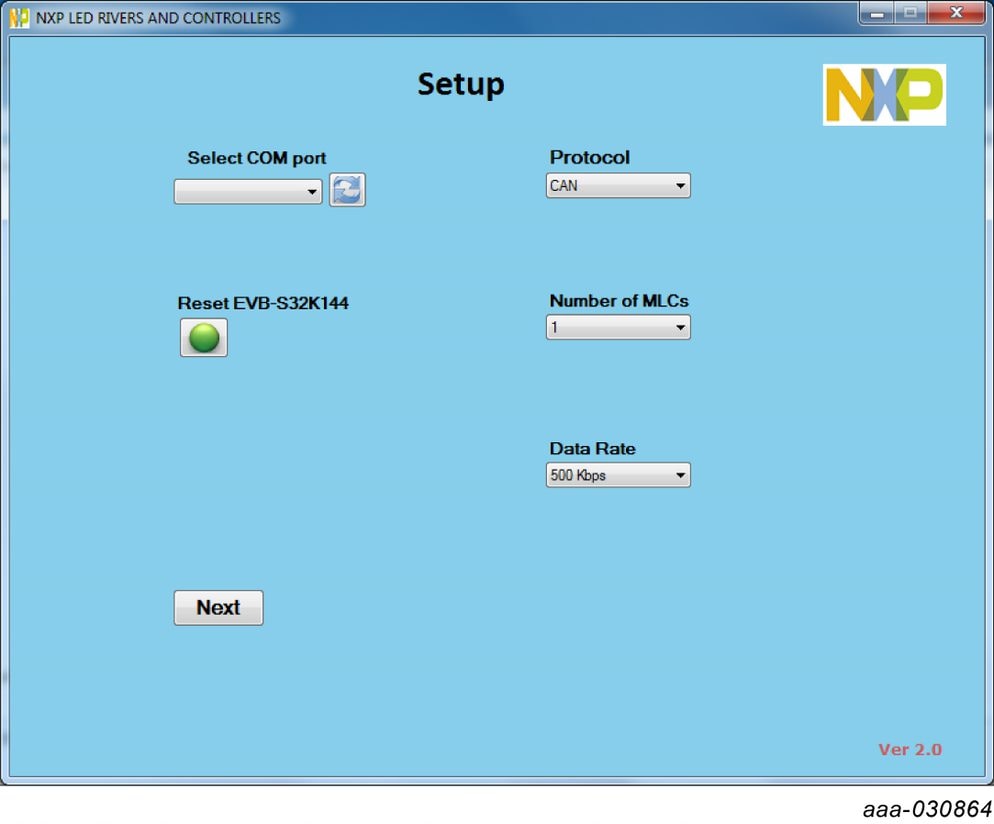Viewport: 994px width, 824px height.
Task: Click the Ver 2.0 version label
Action: click(909, 750)
